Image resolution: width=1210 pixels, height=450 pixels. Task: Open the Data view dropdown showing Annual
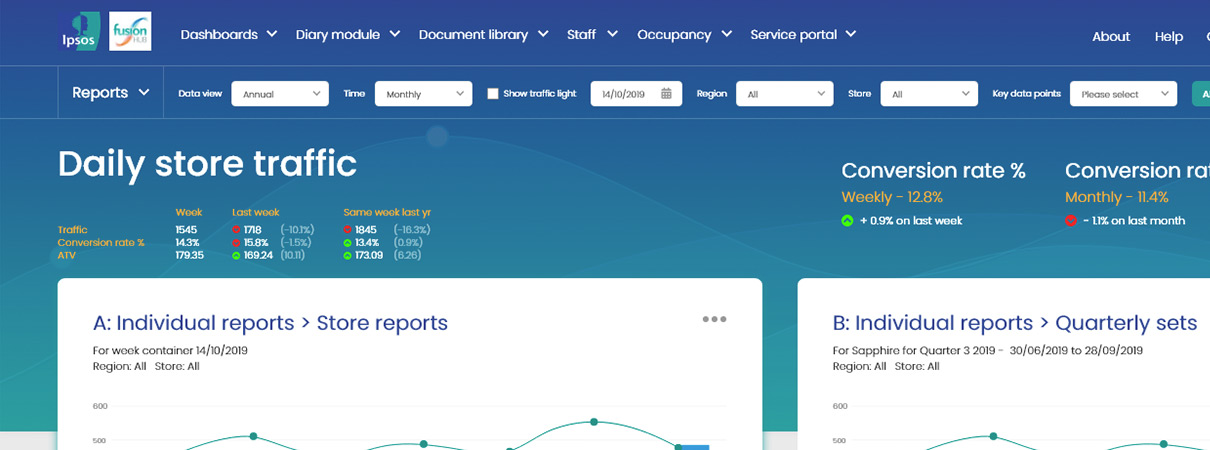coord(280,94)
